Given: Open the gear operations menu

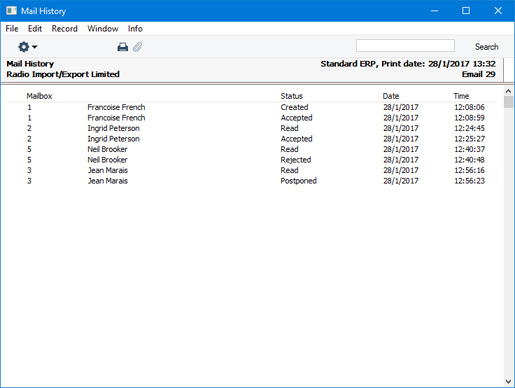Looking at the screenshot, I should click(x=27, y=47).
